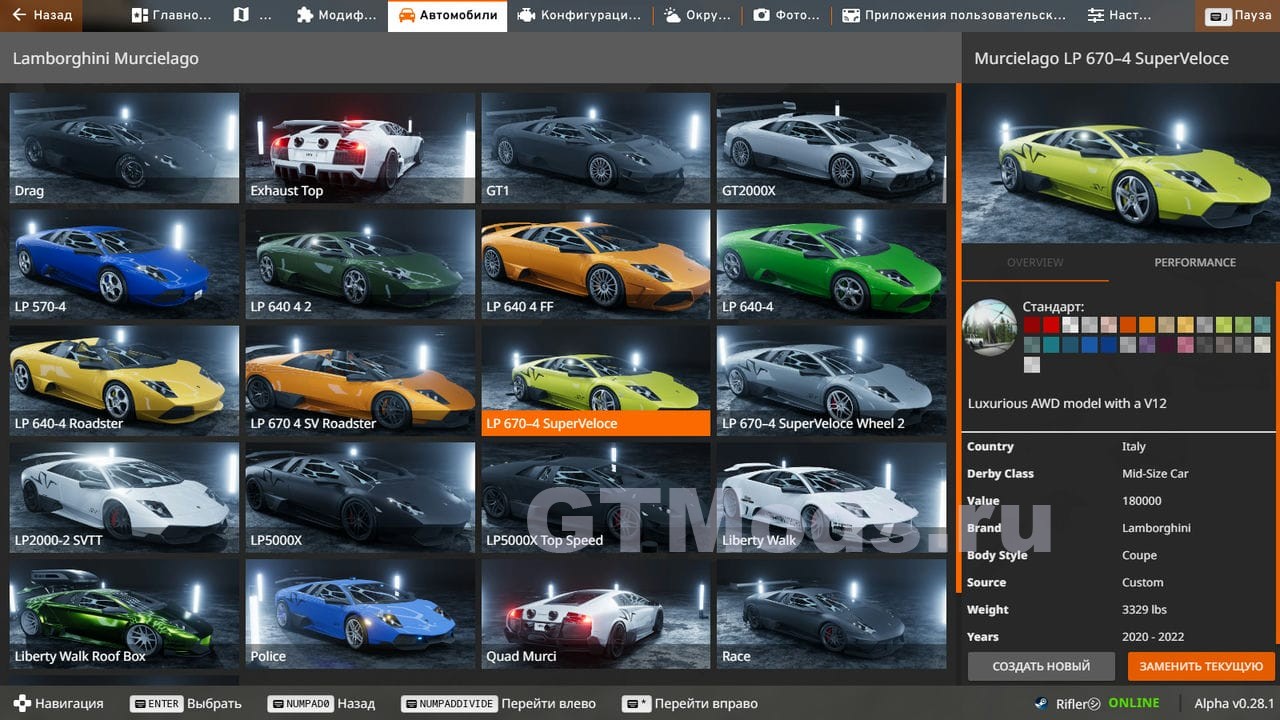The width and height of the screenshot is (1280, 720).
Task: Open the Наст... settings sliders tab
Action: point(1118,15)
